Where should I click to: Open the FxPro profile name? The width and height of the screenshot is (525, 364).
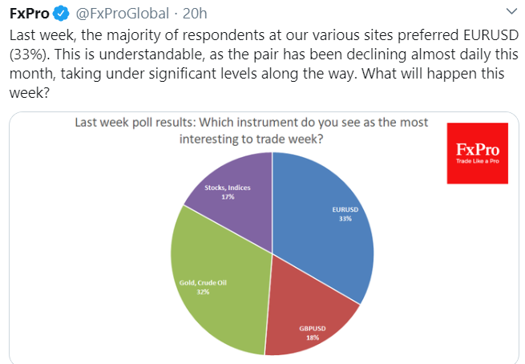click(x=29, y=14)
